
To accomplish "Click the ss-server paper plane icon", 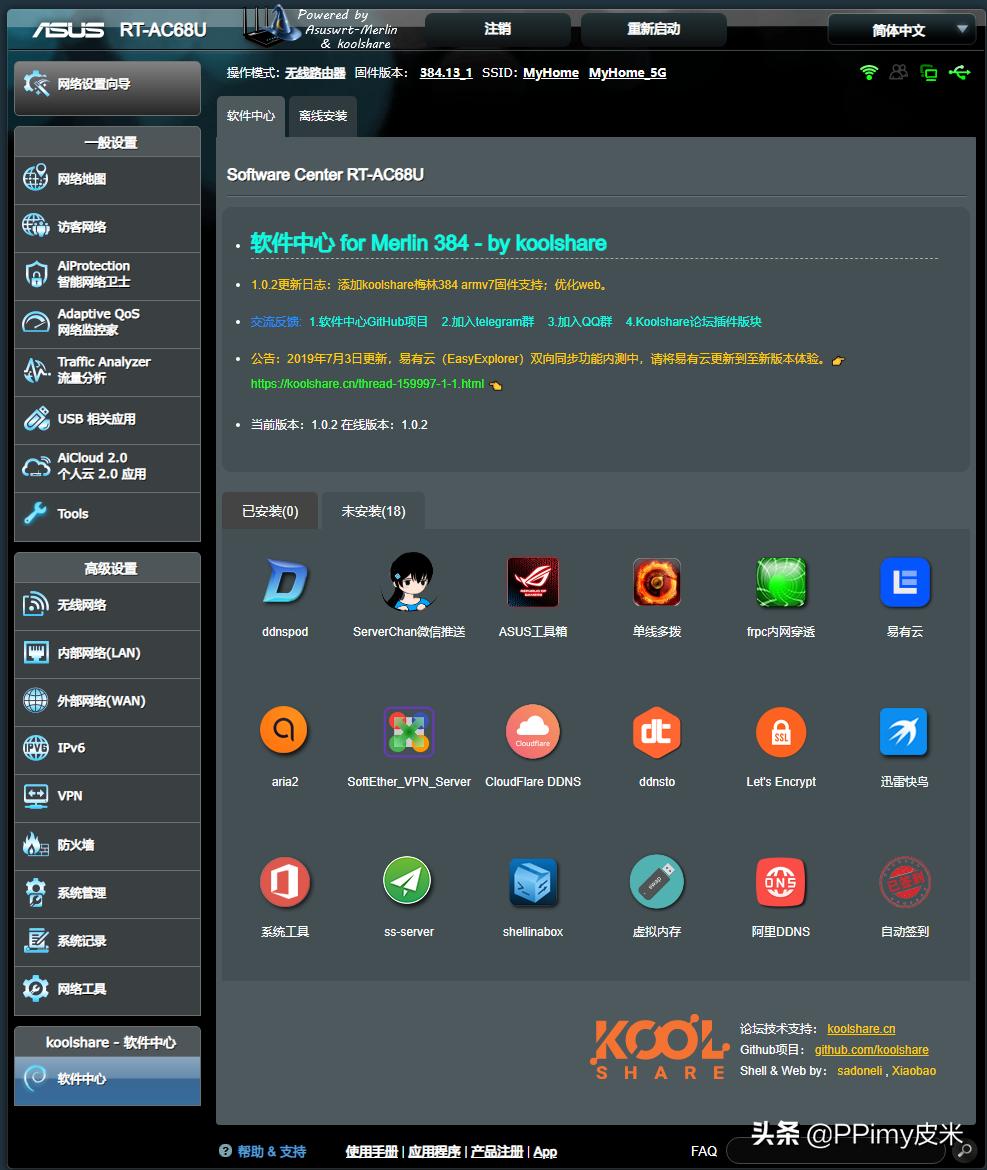I will tap(408, 882).
